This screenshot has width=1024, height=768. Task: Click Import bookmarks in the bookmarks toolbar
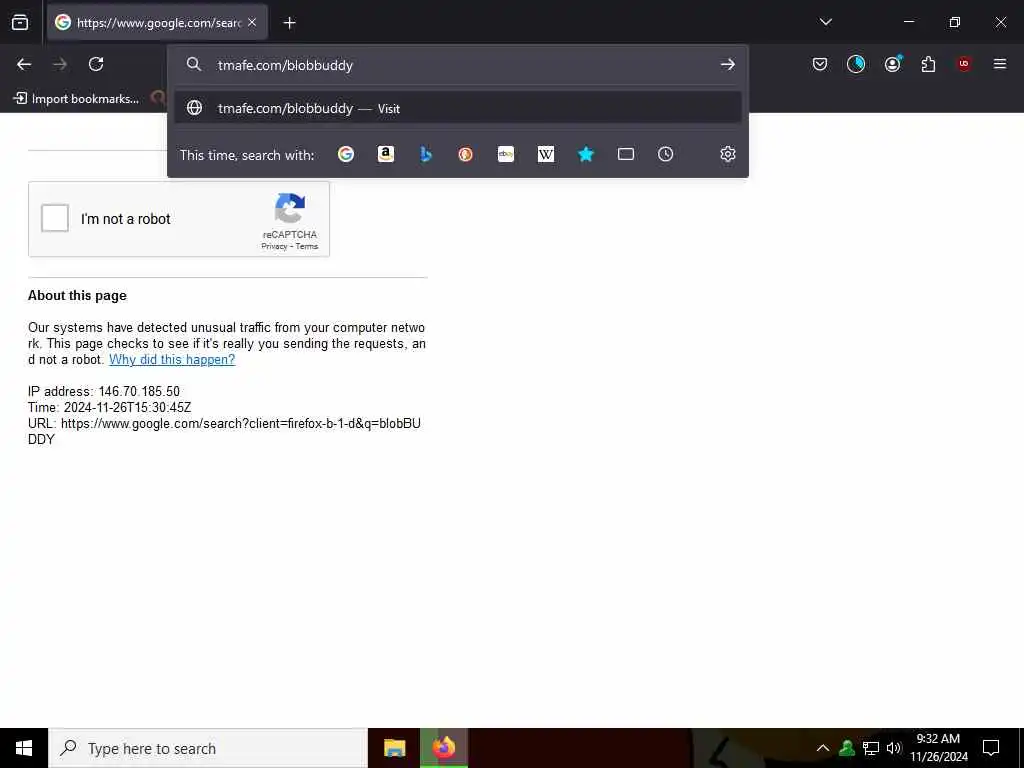76,99
